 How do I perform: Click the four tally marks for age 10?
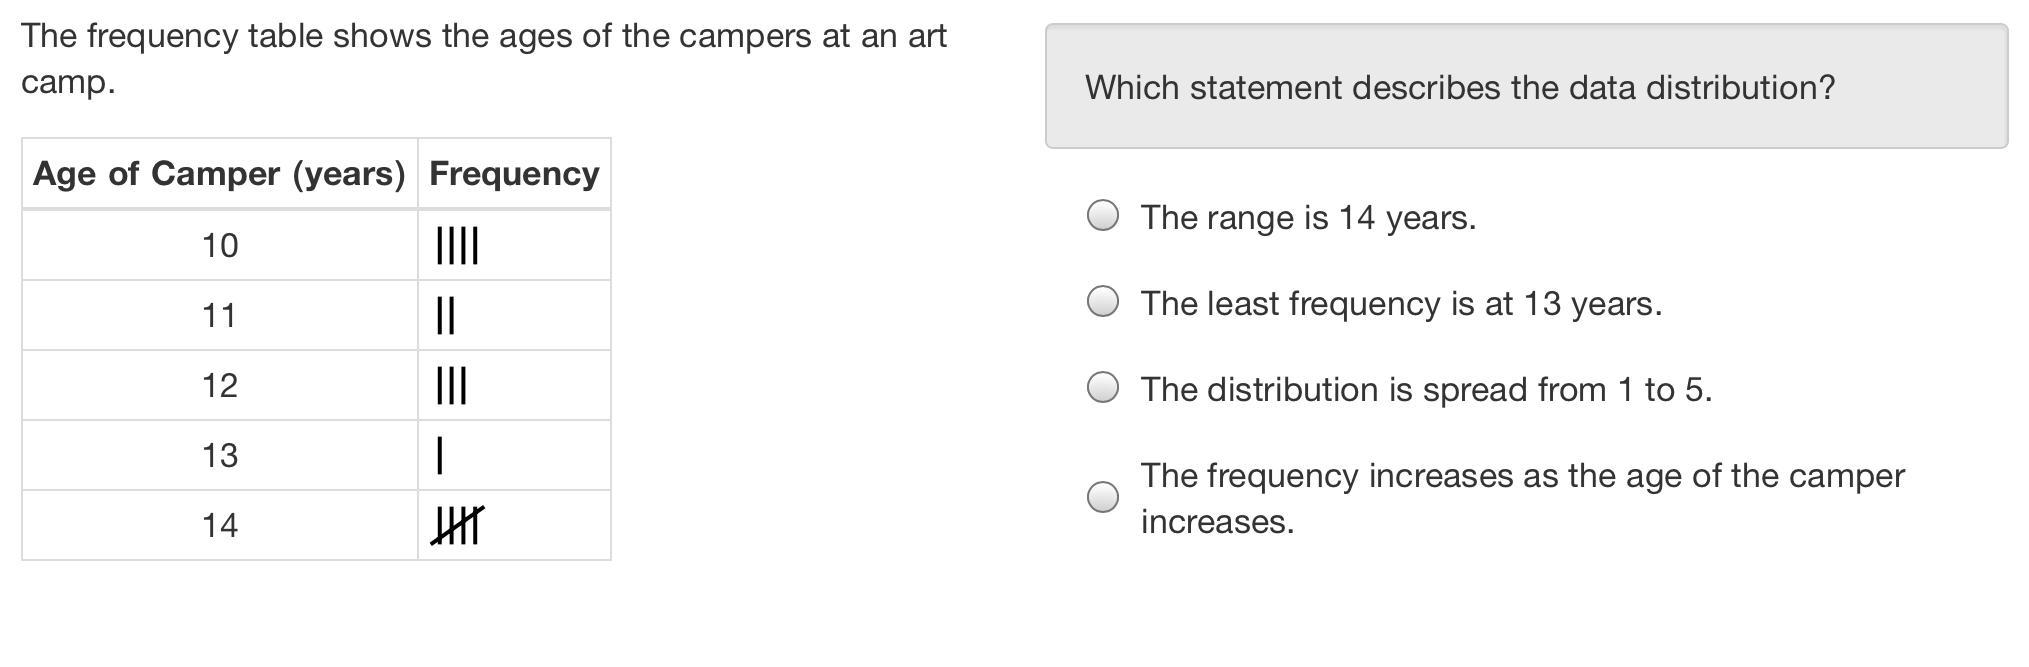[x=457, y=246]
